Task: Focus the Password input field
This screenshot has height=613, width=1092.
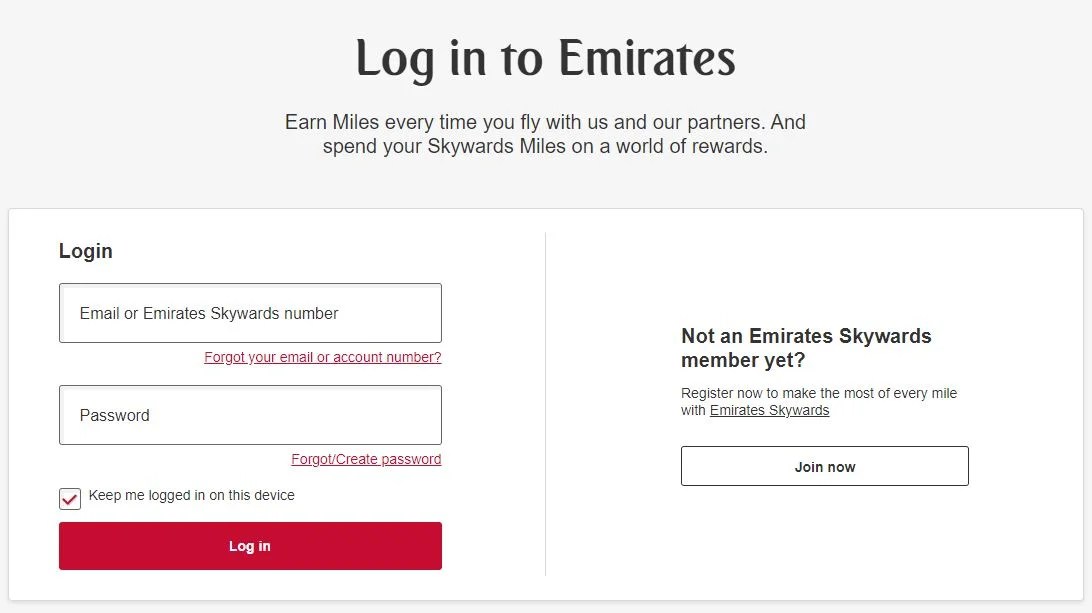Action: (250, 415)
